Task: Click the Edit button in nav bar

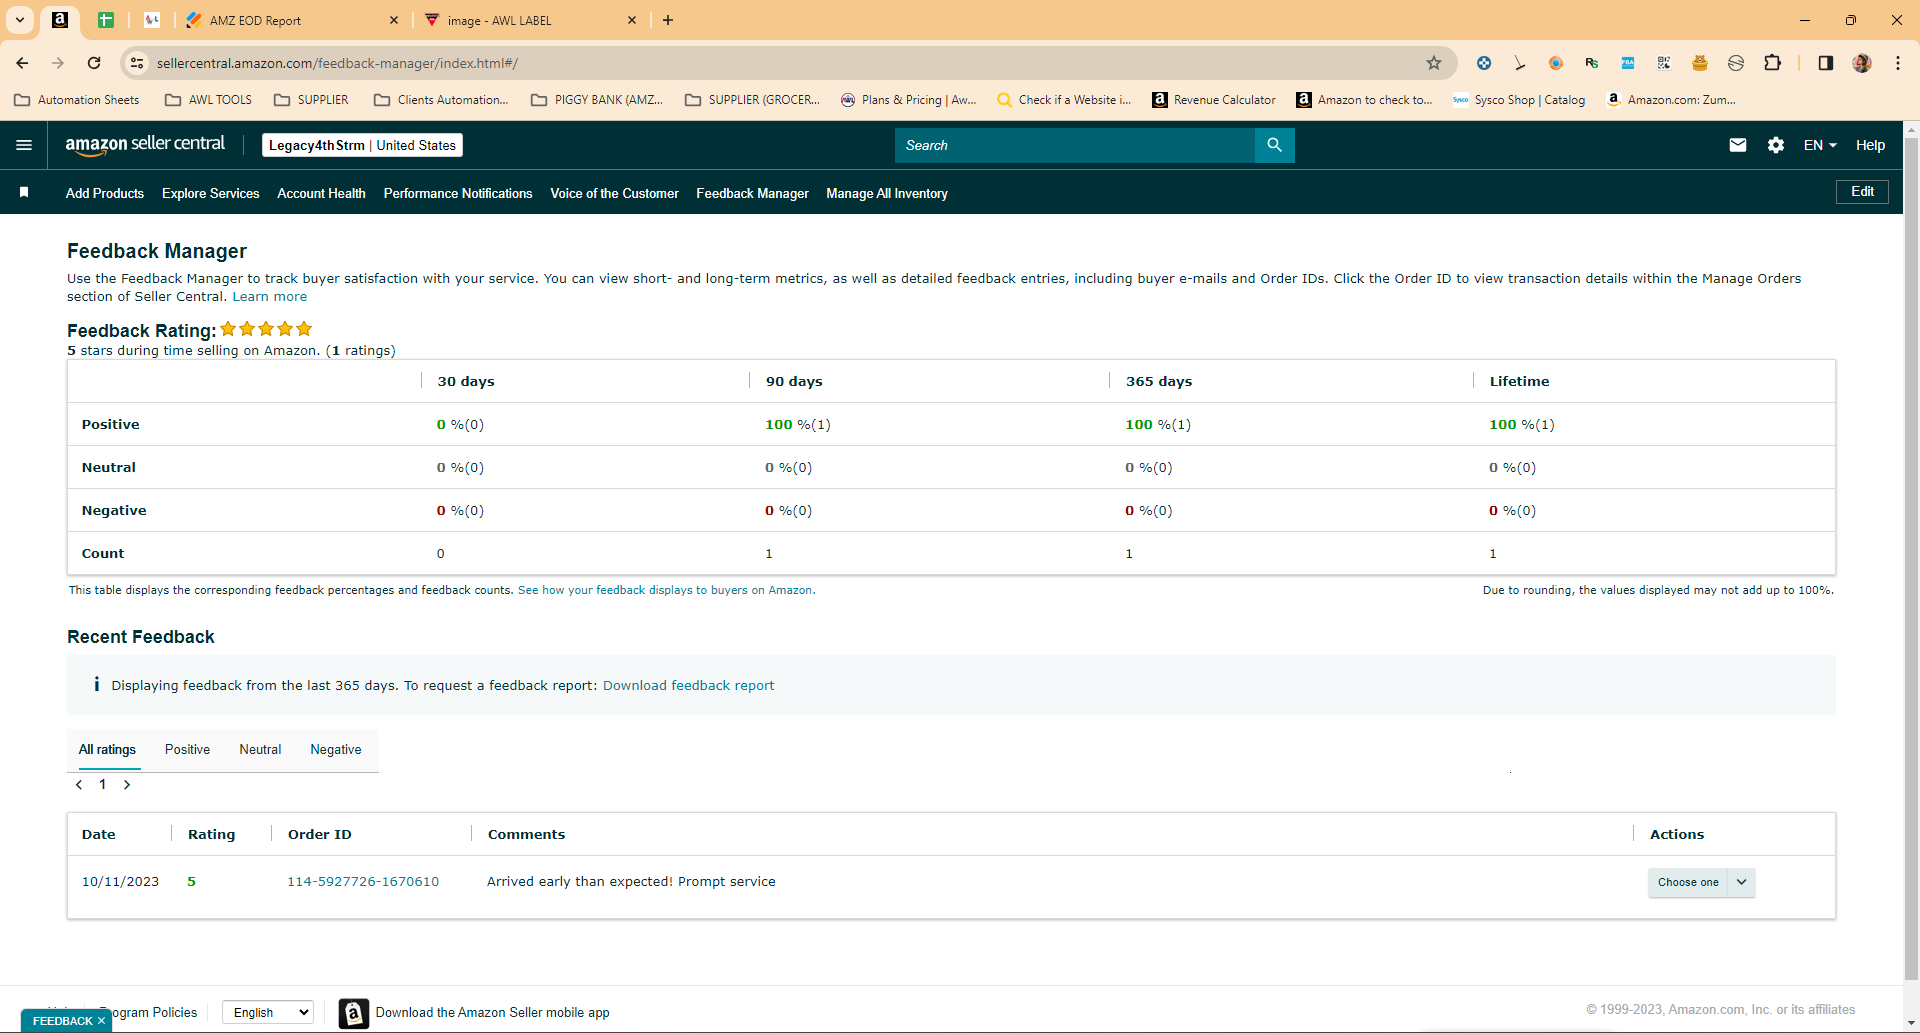Action: 1862,192
